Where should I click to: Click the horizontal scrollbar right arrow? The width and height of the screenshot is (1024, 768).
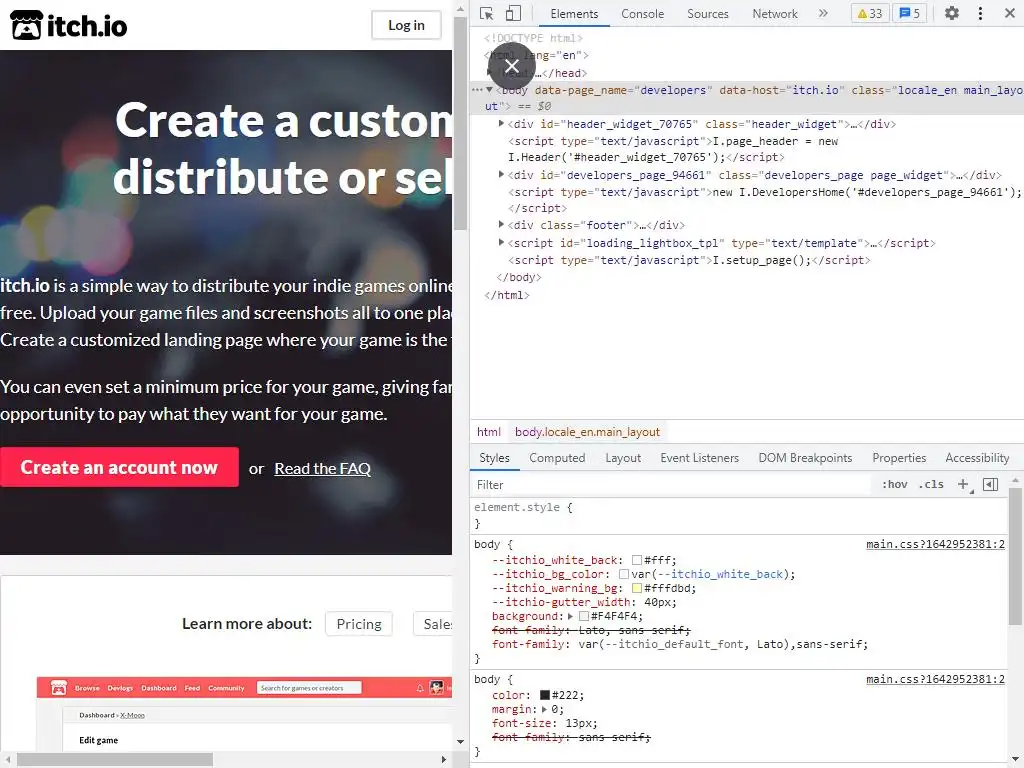point(444,760)
